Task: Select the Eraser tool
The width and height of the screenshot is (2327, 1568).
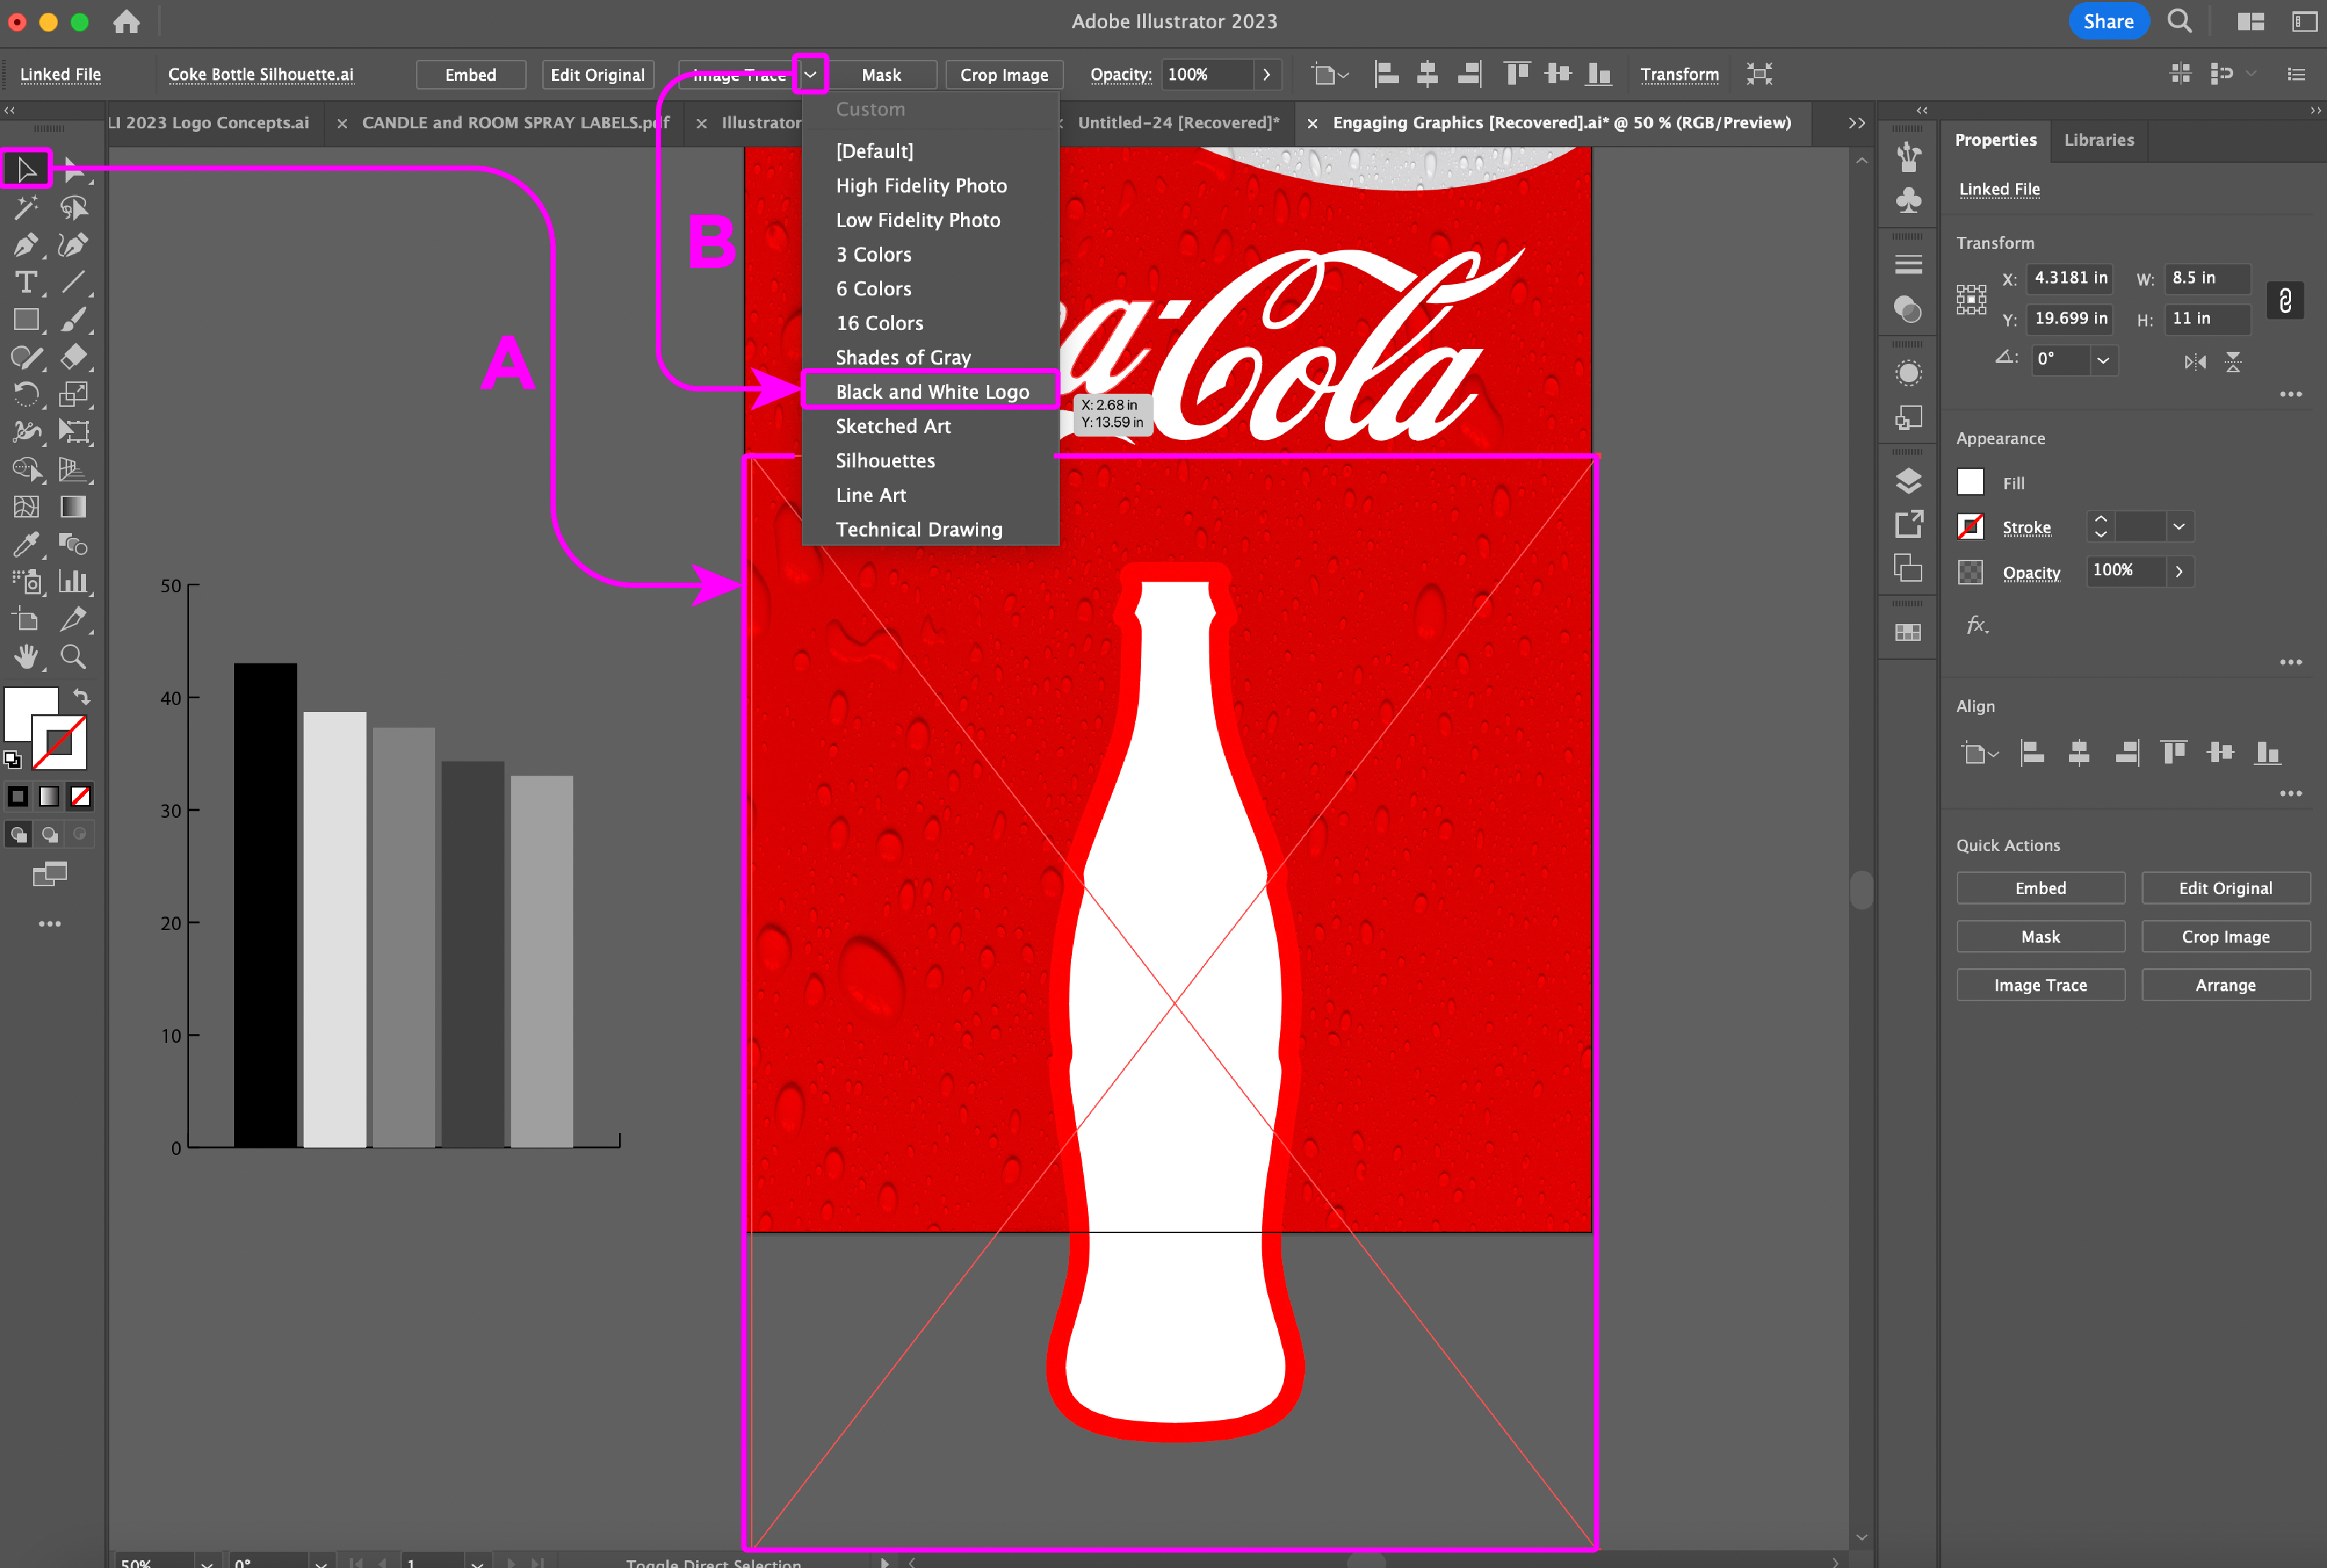Action: tap(73, 357)
